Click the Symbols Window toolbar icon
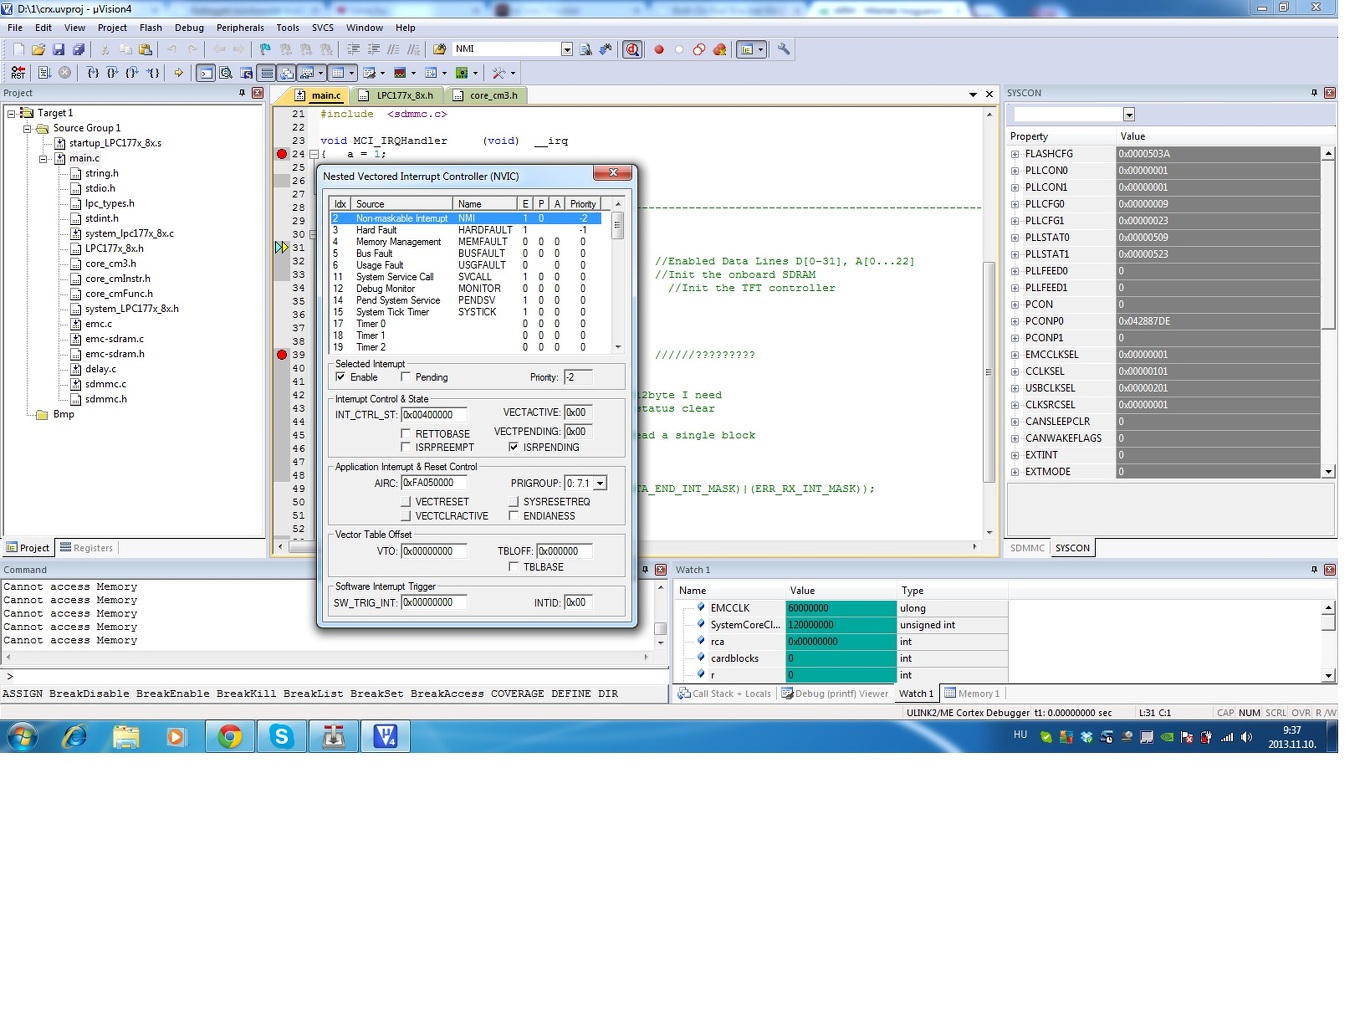 point(246,73)
